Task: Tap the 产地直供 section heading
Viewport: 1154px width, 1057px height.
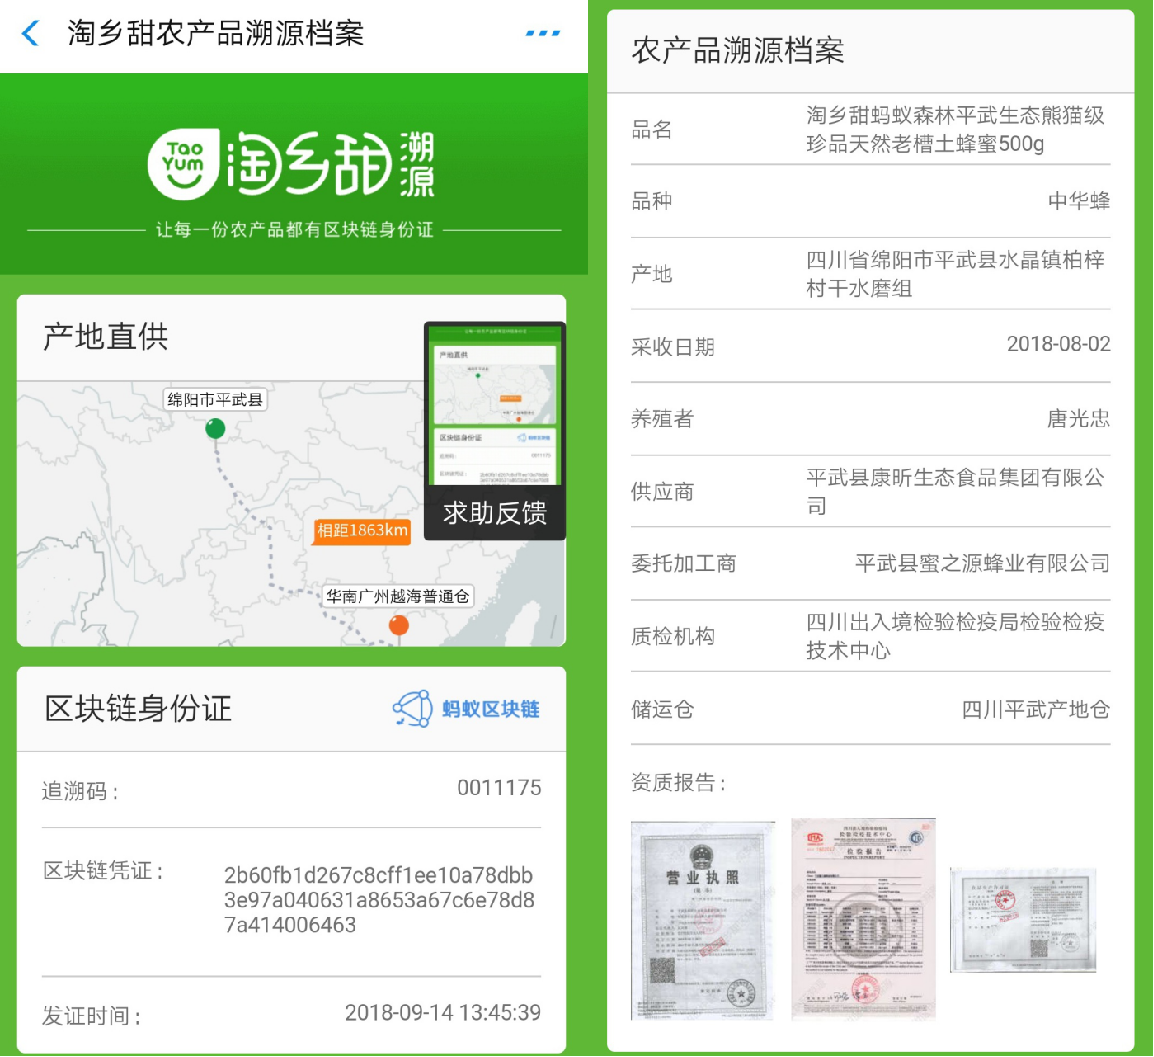Action: (106, 337)
